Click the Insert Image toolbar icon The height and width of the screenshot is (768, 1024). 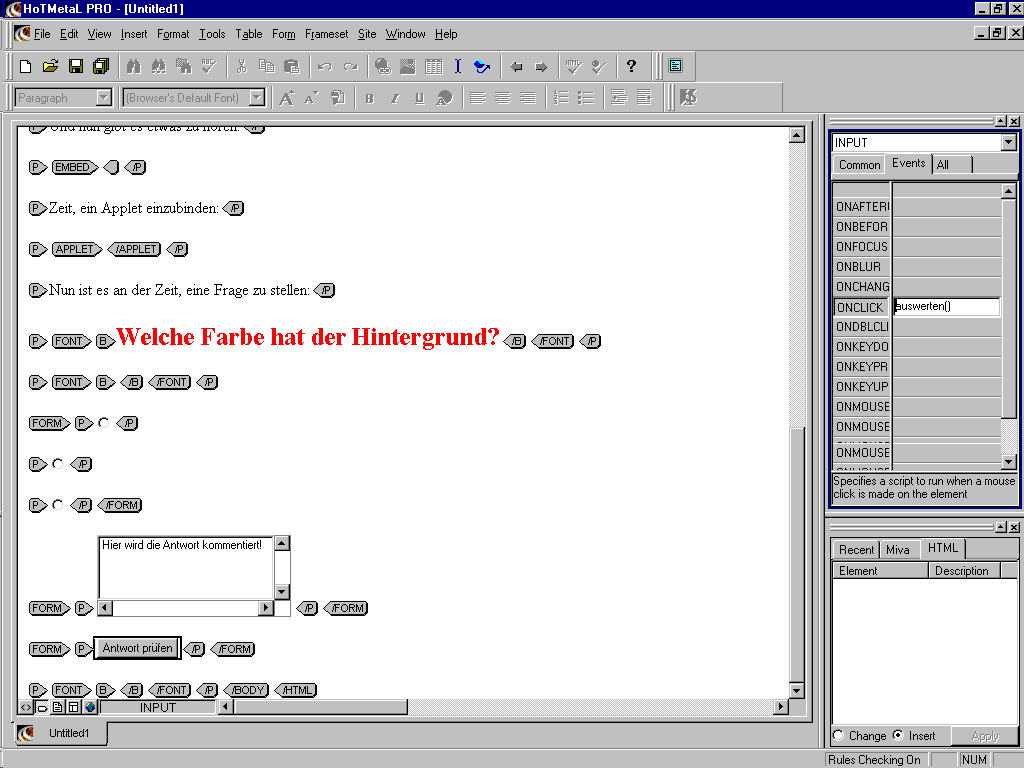pos(408,67)
